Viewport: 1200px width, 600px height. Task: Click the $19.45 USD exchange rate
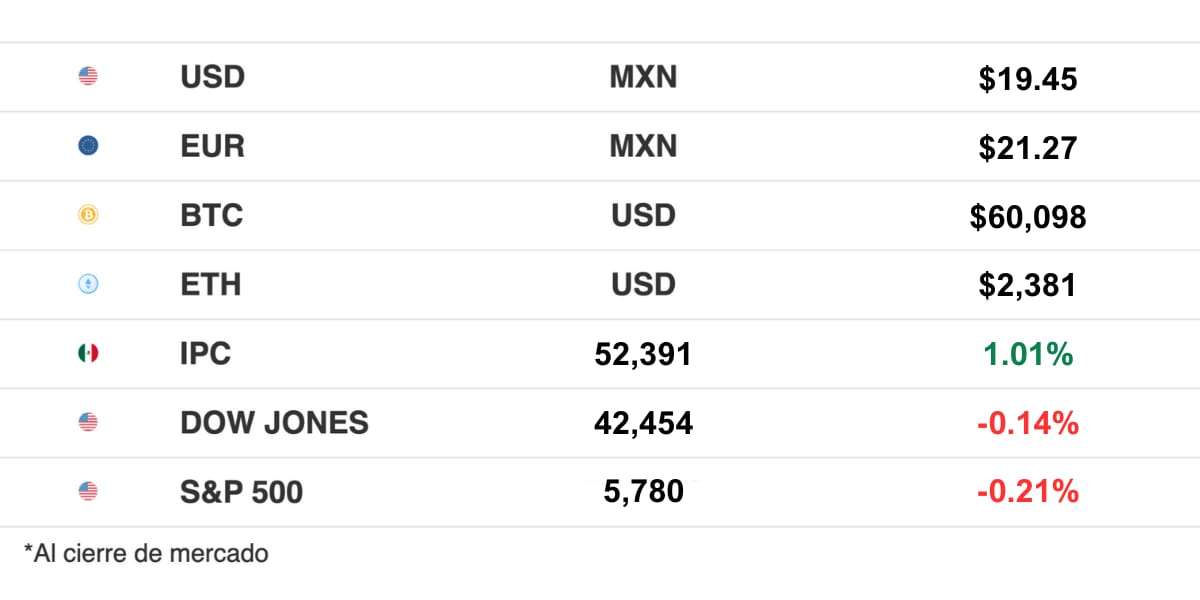1028,79
